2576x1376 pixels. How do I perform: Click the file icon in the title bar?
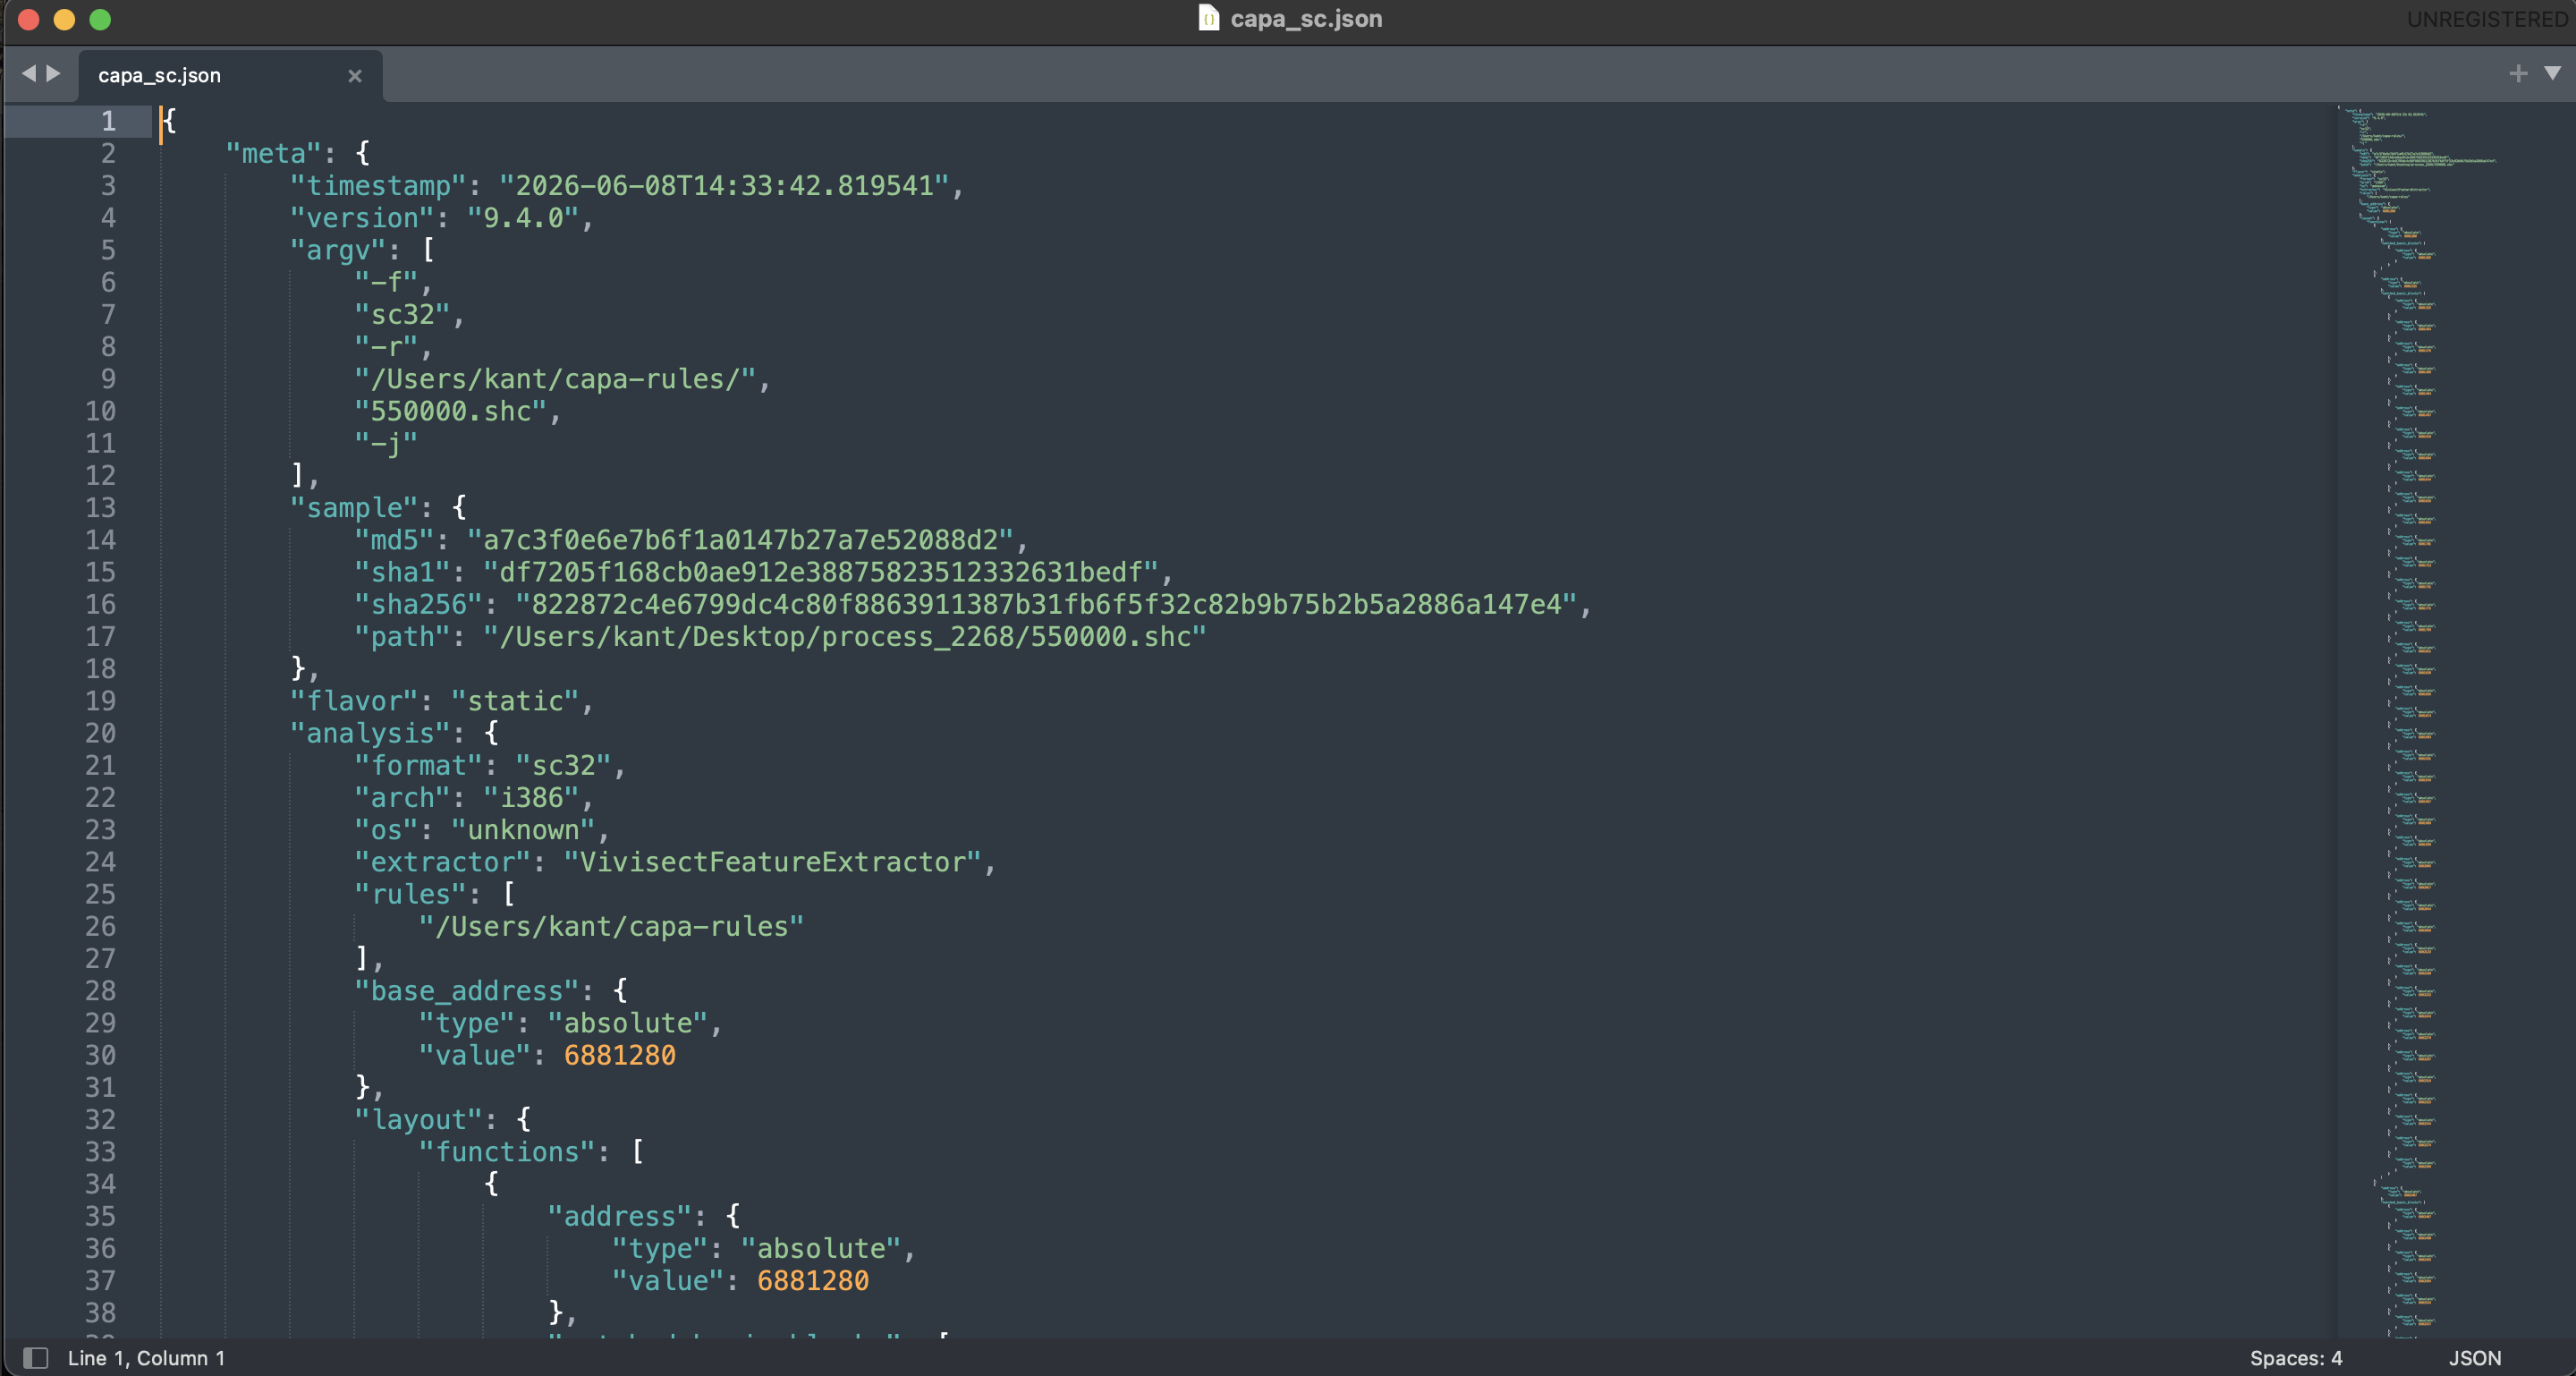pyautogui.click(x=1208, y=18)
